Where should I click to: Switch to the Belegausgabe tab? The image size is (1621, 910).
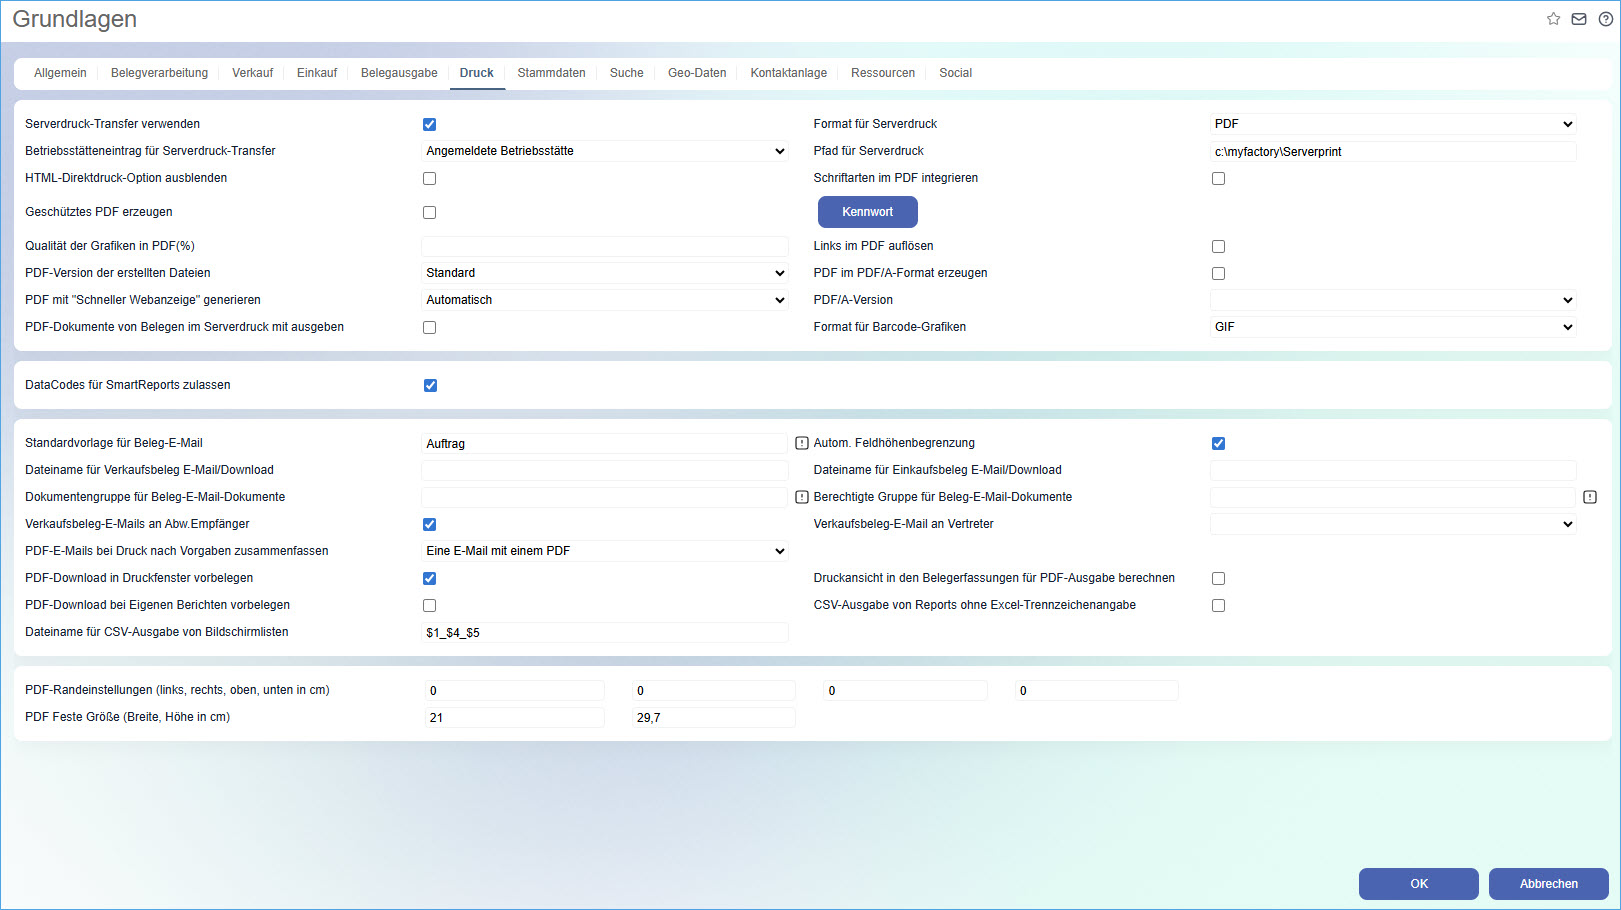click(x=399, y=73)
